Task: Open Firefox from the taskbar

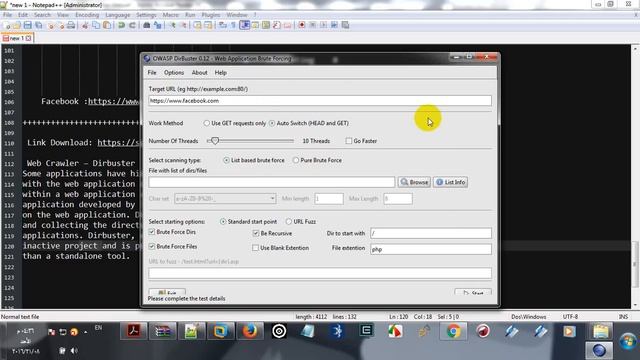Action: [x=250, y=331]
